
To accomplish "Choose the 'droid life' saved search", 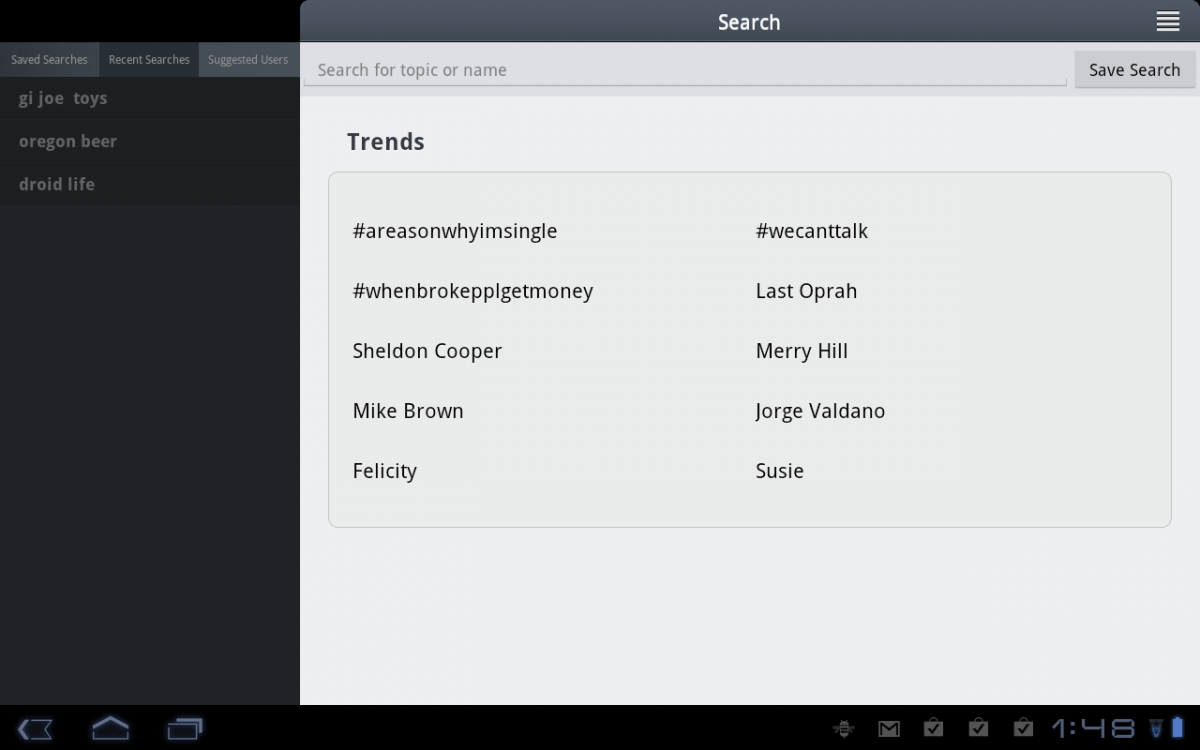I will tap(57, 184).
